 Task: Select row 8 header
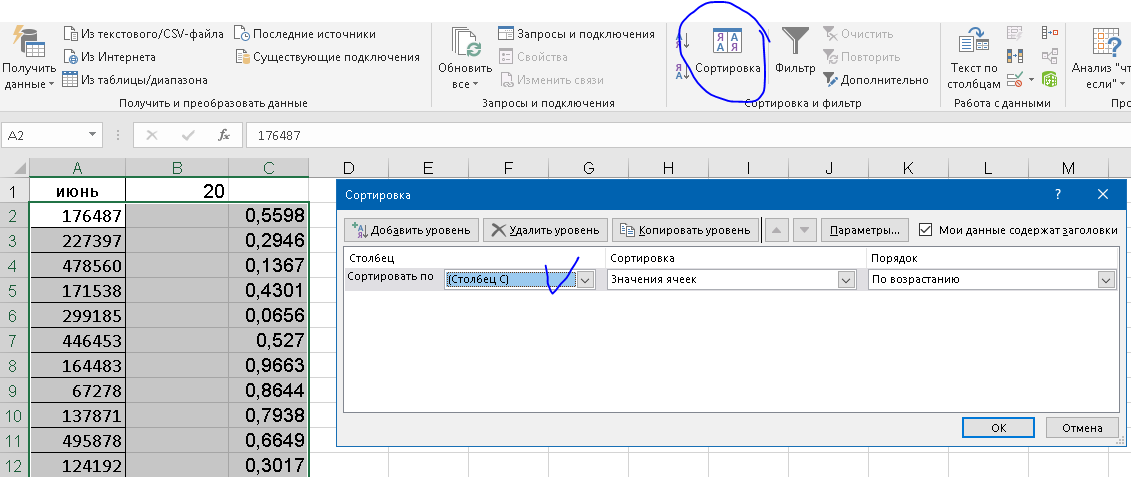(14, 366)
